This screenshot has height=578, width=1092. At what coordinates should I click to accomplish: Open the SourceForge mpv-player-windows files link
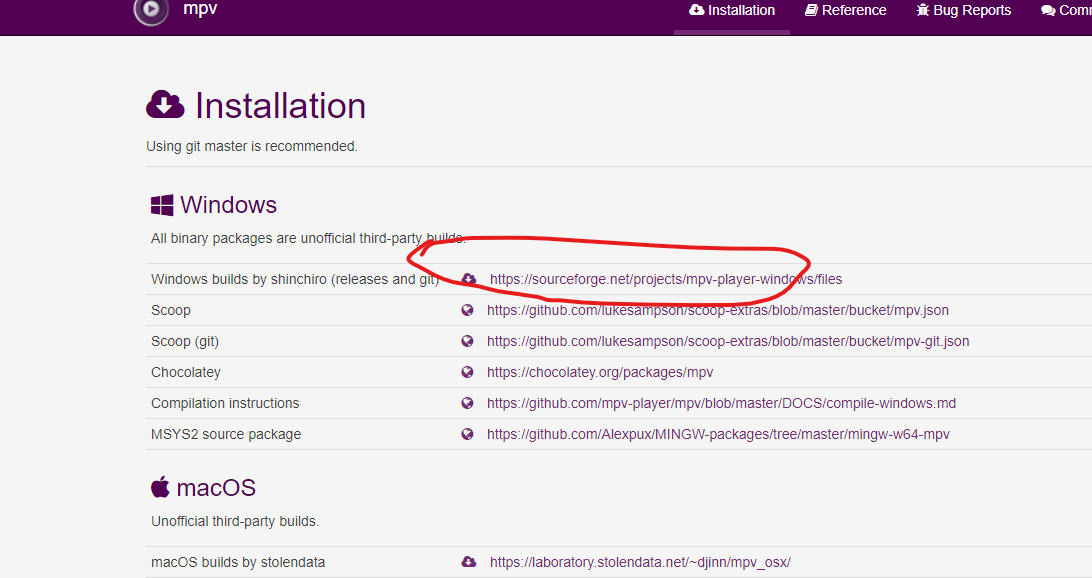coord(666,279)
